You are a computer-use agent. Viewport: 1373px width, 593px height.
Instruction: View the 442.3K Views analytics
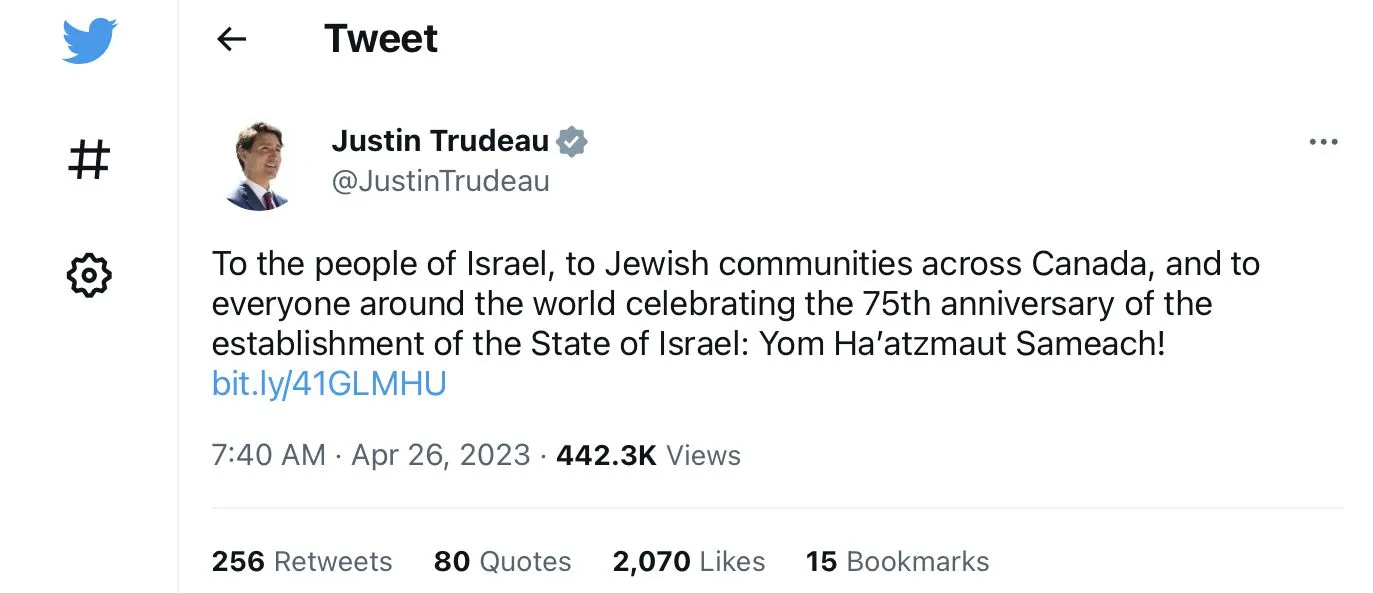coord(648,456)
